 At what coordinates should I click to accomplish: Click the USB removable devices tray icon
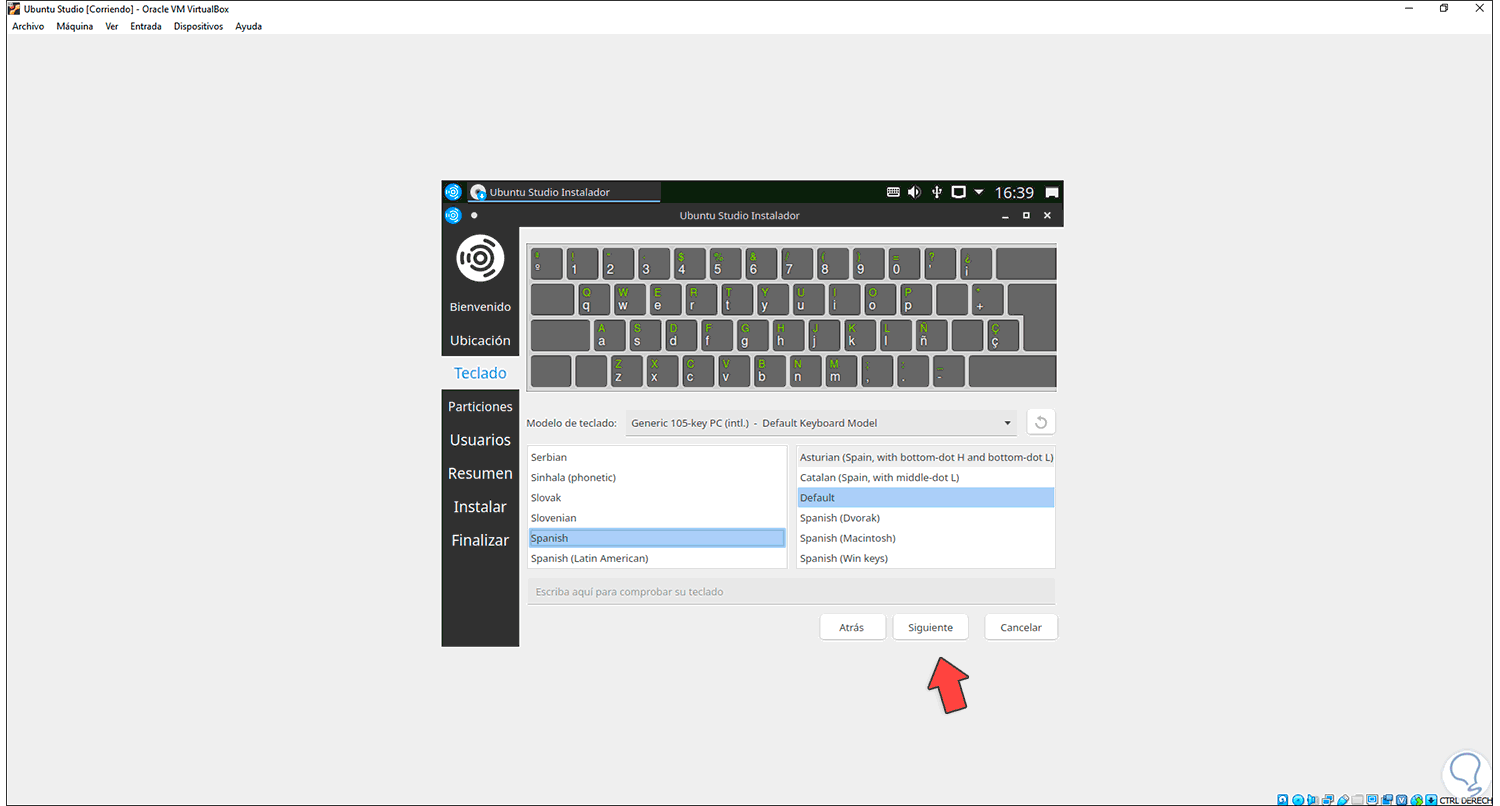coord(936,192)
